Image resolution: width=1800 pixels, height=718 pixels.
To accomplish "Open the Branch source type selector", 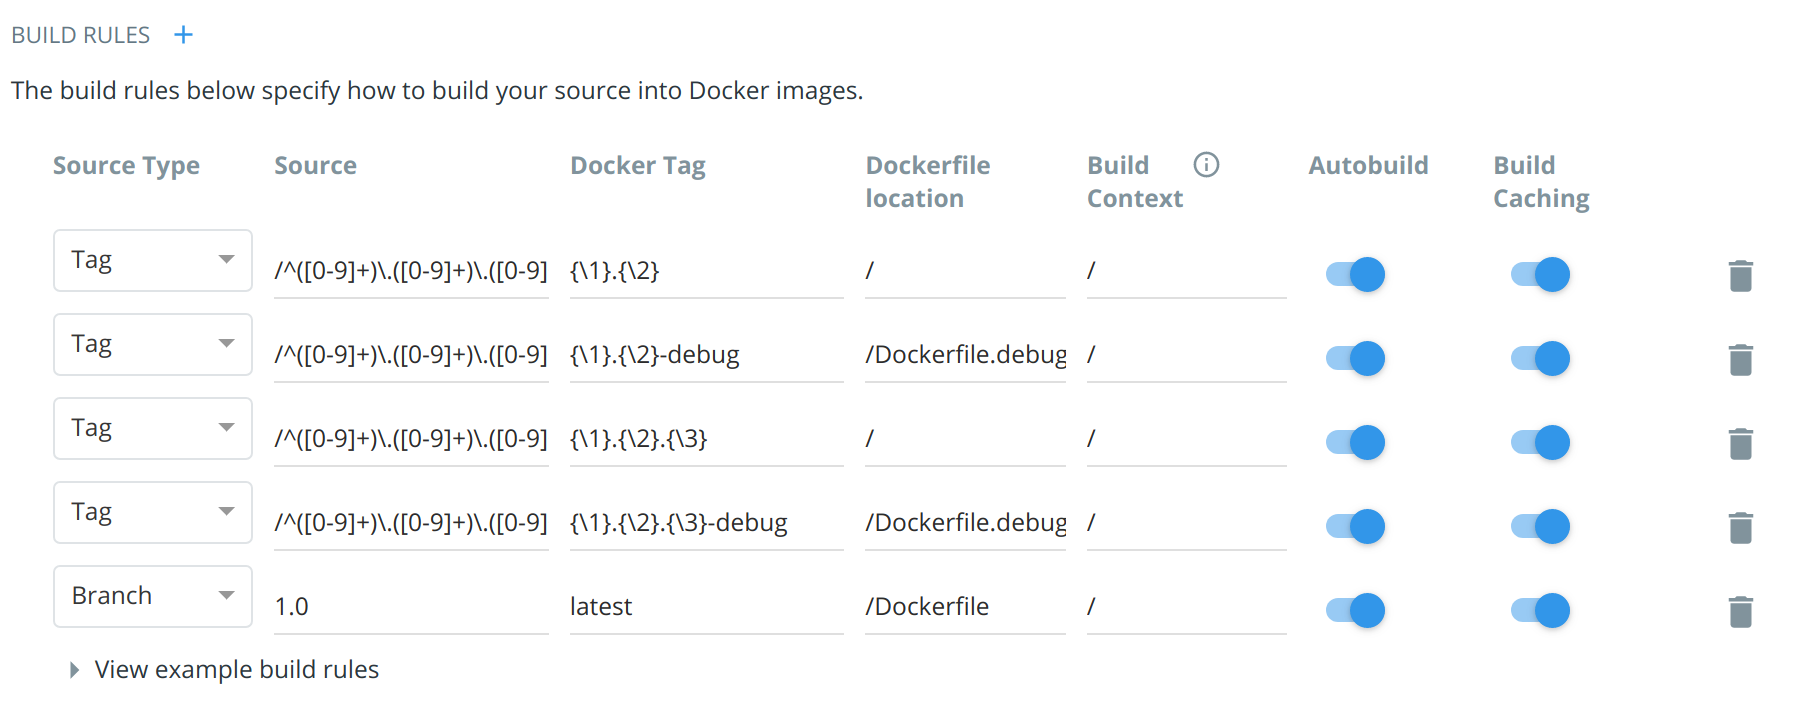I will click(152, 596).
